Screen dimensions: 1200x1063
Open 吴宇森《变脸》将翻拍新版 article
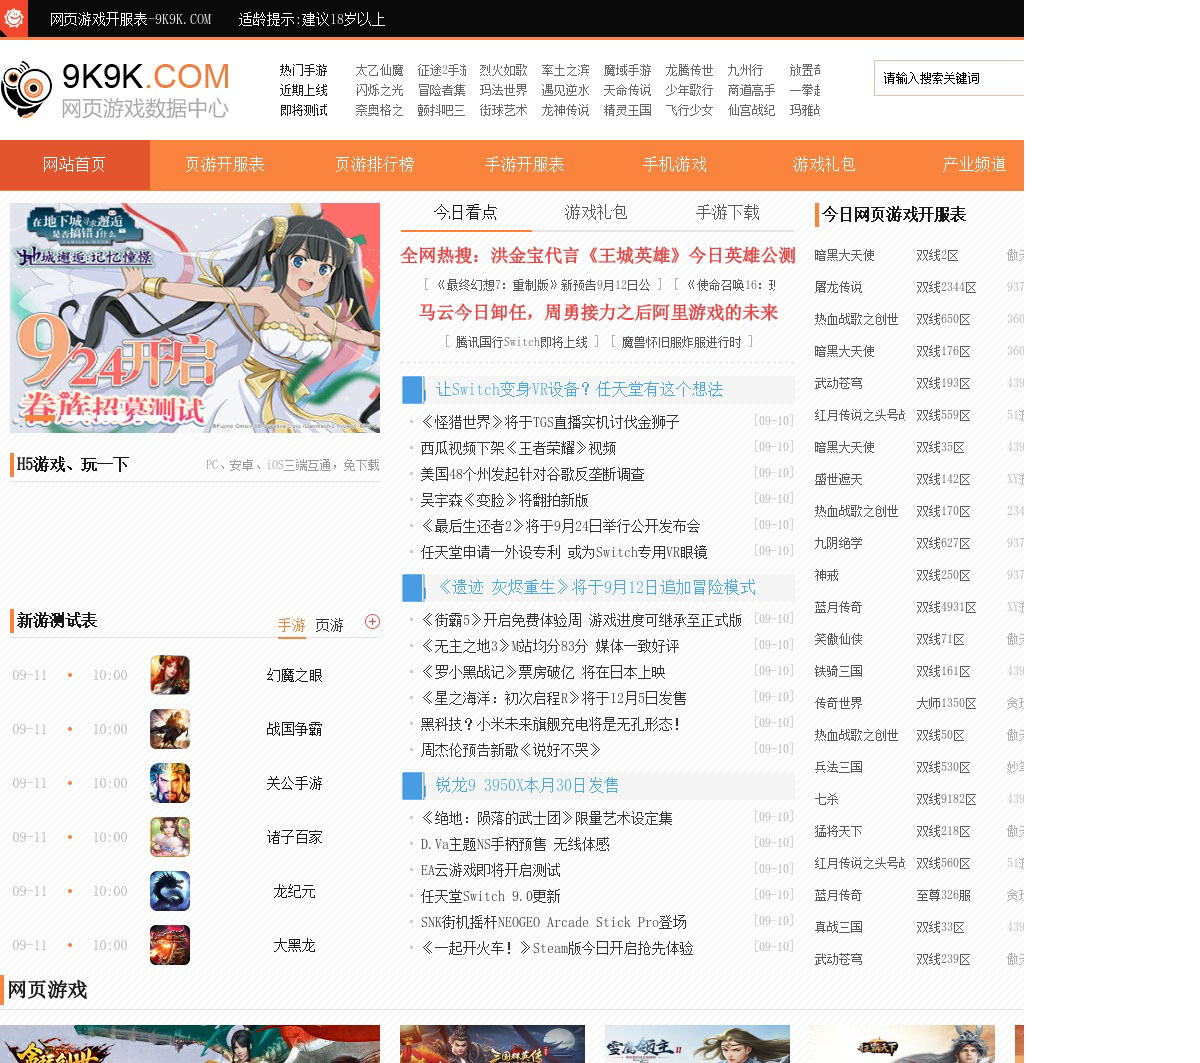point(504,500)
